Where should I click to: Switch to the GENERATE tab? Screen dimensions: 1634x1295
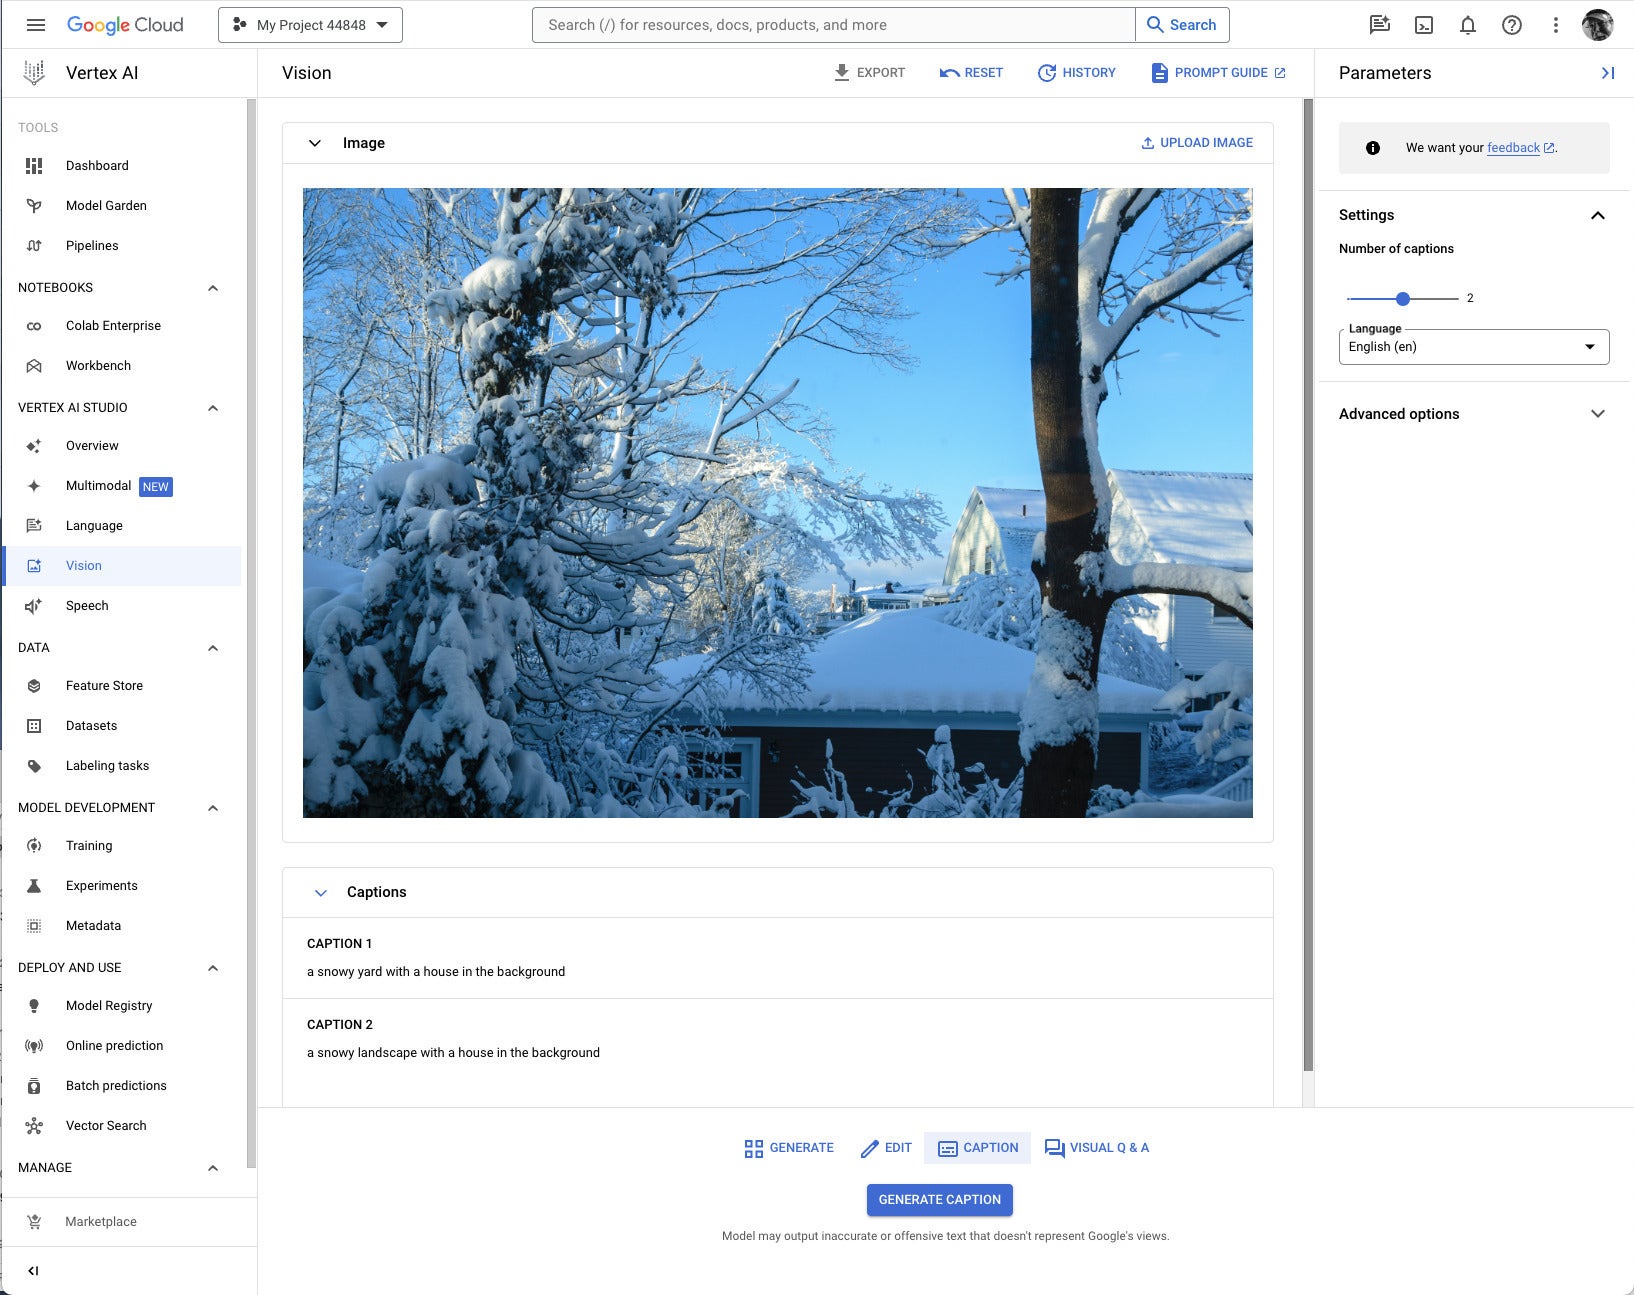[x=789, y=1148]
